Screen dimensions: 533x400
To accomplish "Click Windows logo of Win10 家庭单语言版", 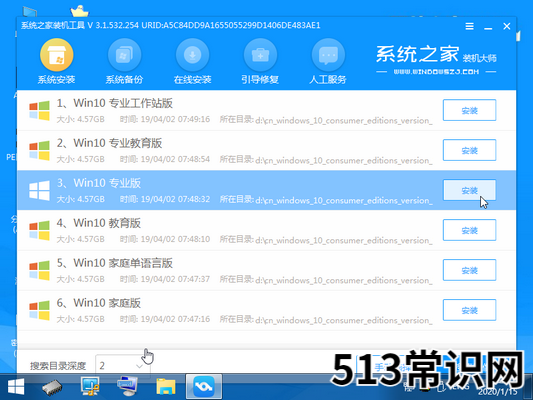I will tap(39, 270).
